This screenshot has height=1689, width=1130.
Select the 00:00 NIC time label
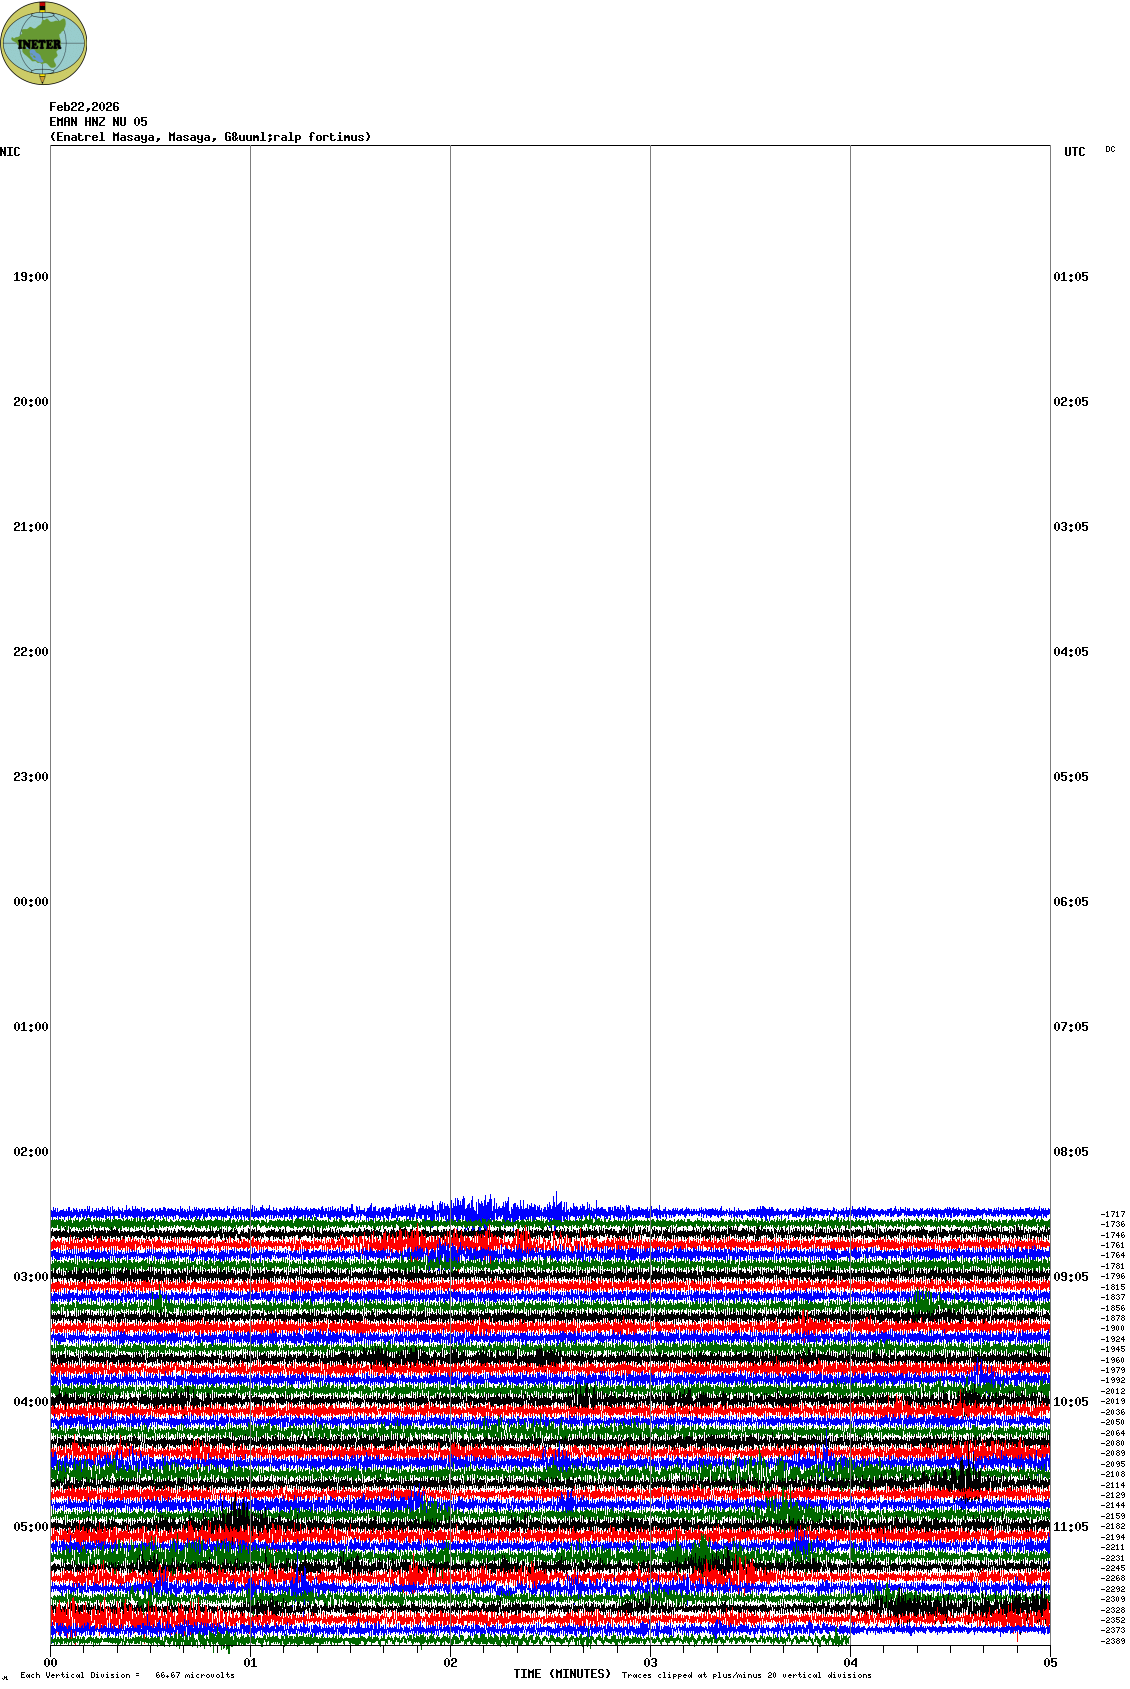[x=30, y=902]
